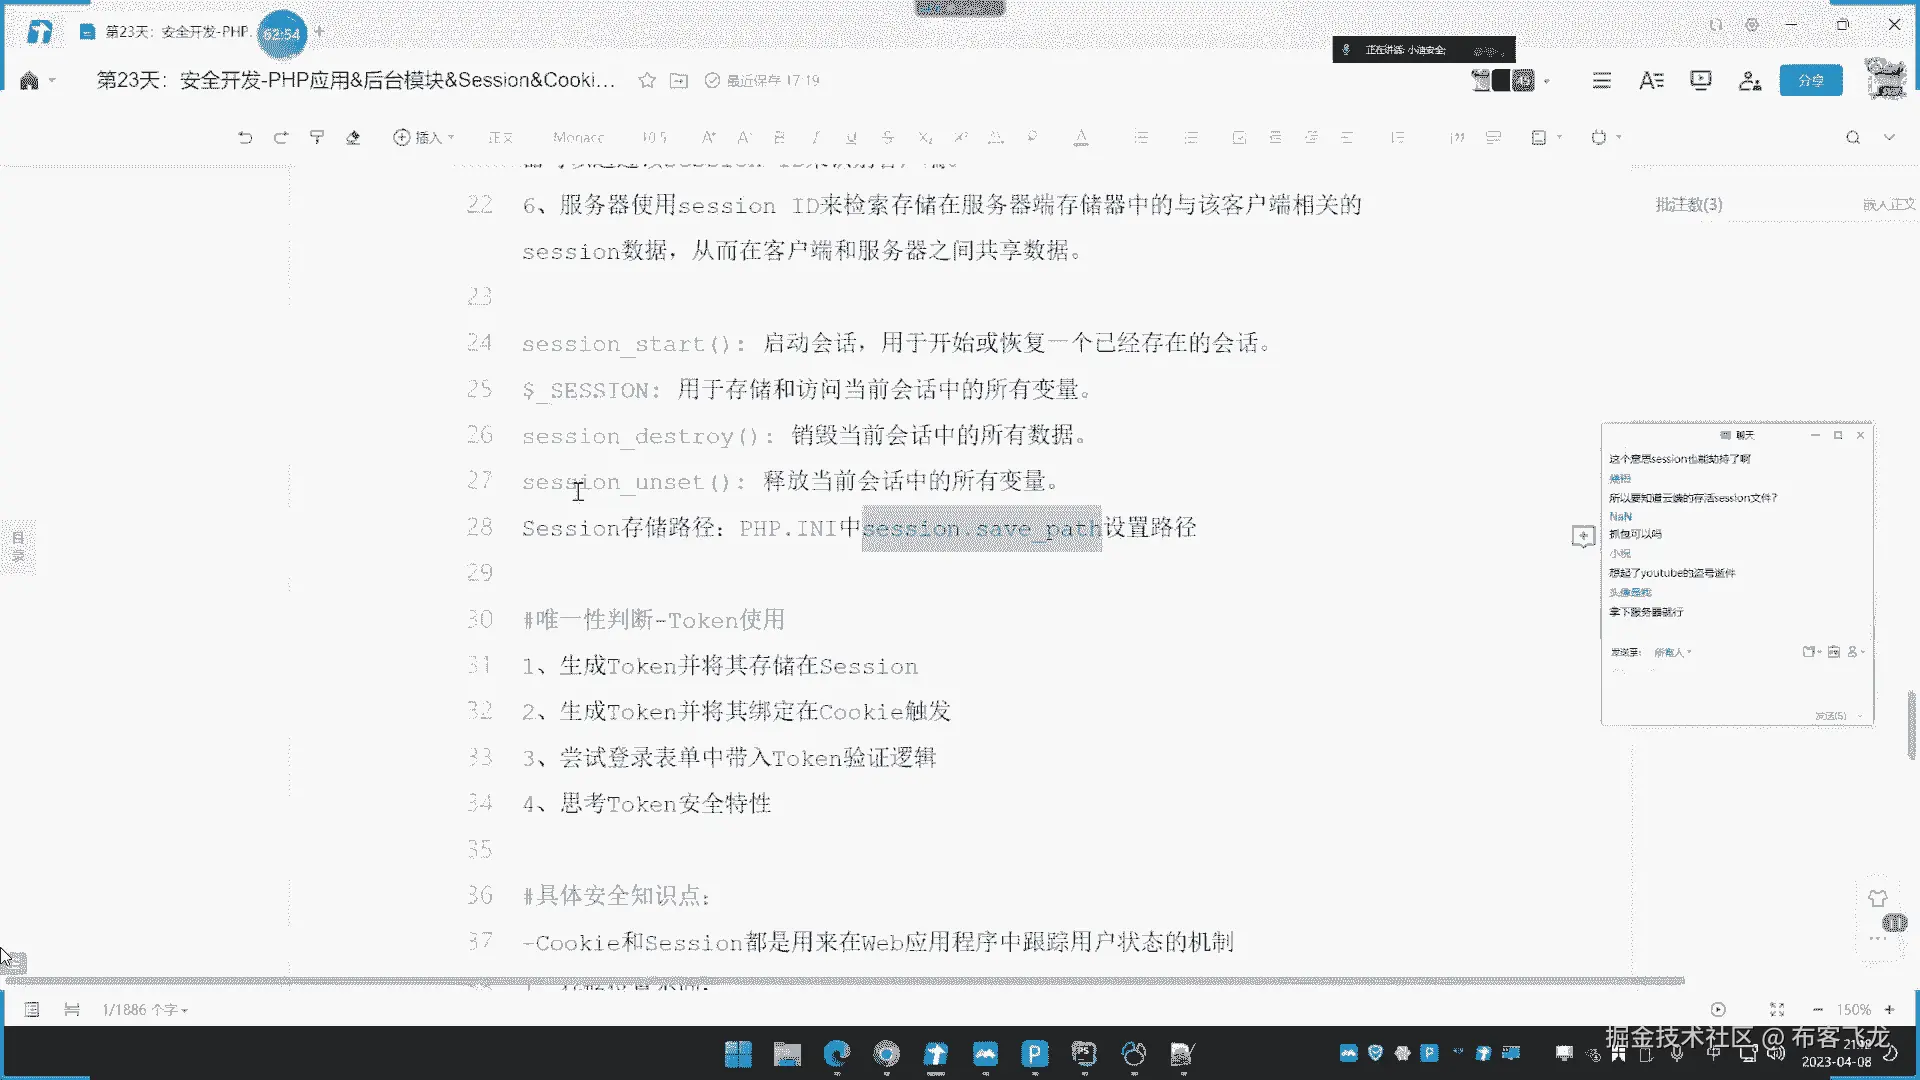Open the 批注数(3) comments panel header
Viewport: 1920px width, 1080px height.
[1688, 205]
